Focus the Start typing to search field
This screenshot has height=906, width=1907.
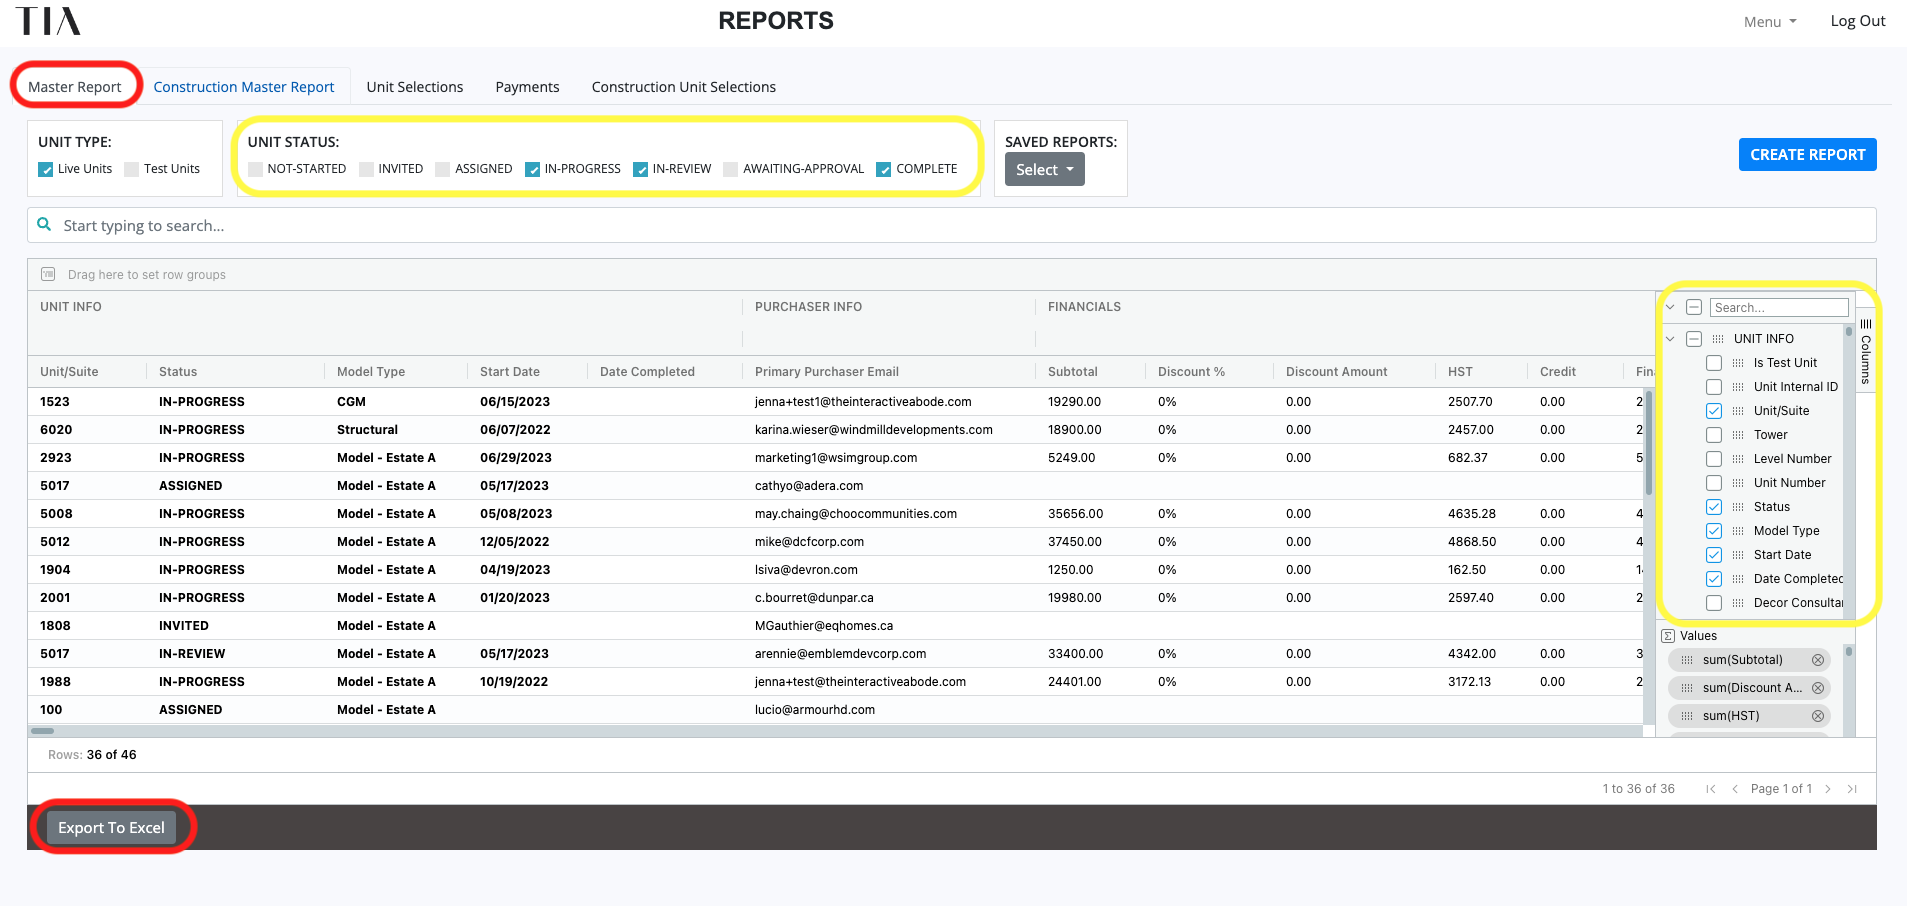pos(952,225)
